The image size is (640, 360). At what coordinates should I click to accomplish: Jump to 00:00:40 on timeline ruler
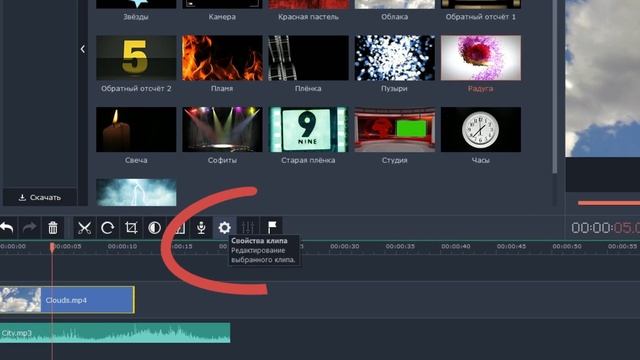click(456, 246)
